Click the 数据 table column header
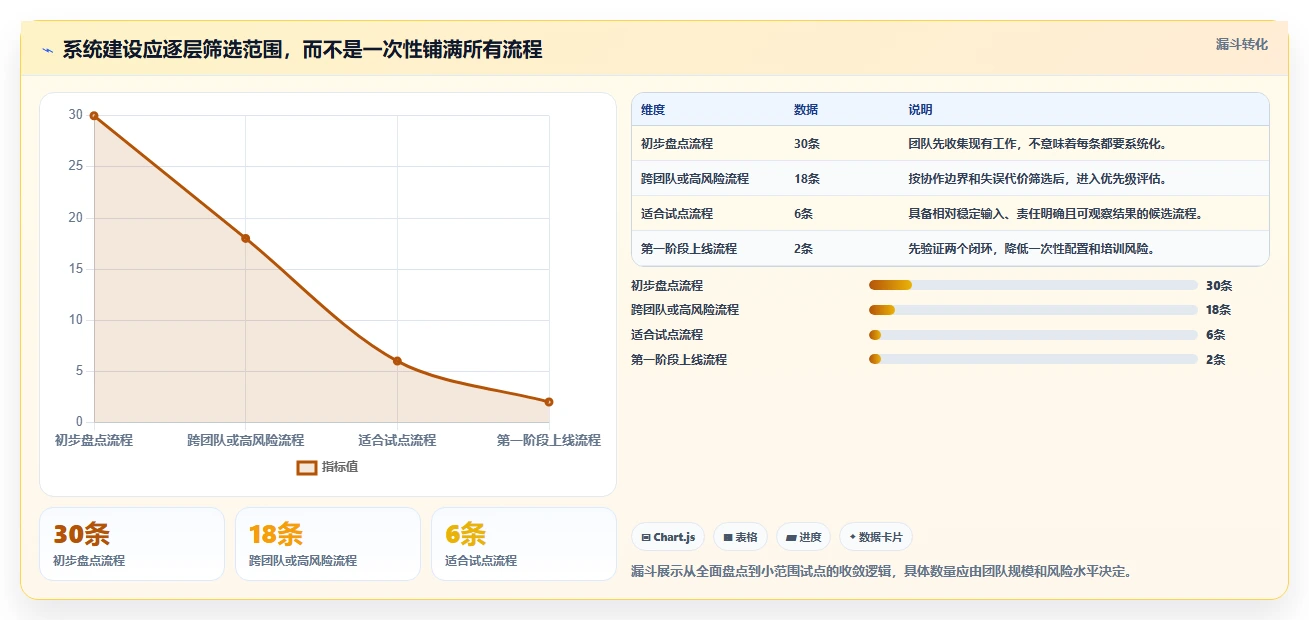This screenshot has height=620, width=1309. pyautogui.click(x=806, y=110)
